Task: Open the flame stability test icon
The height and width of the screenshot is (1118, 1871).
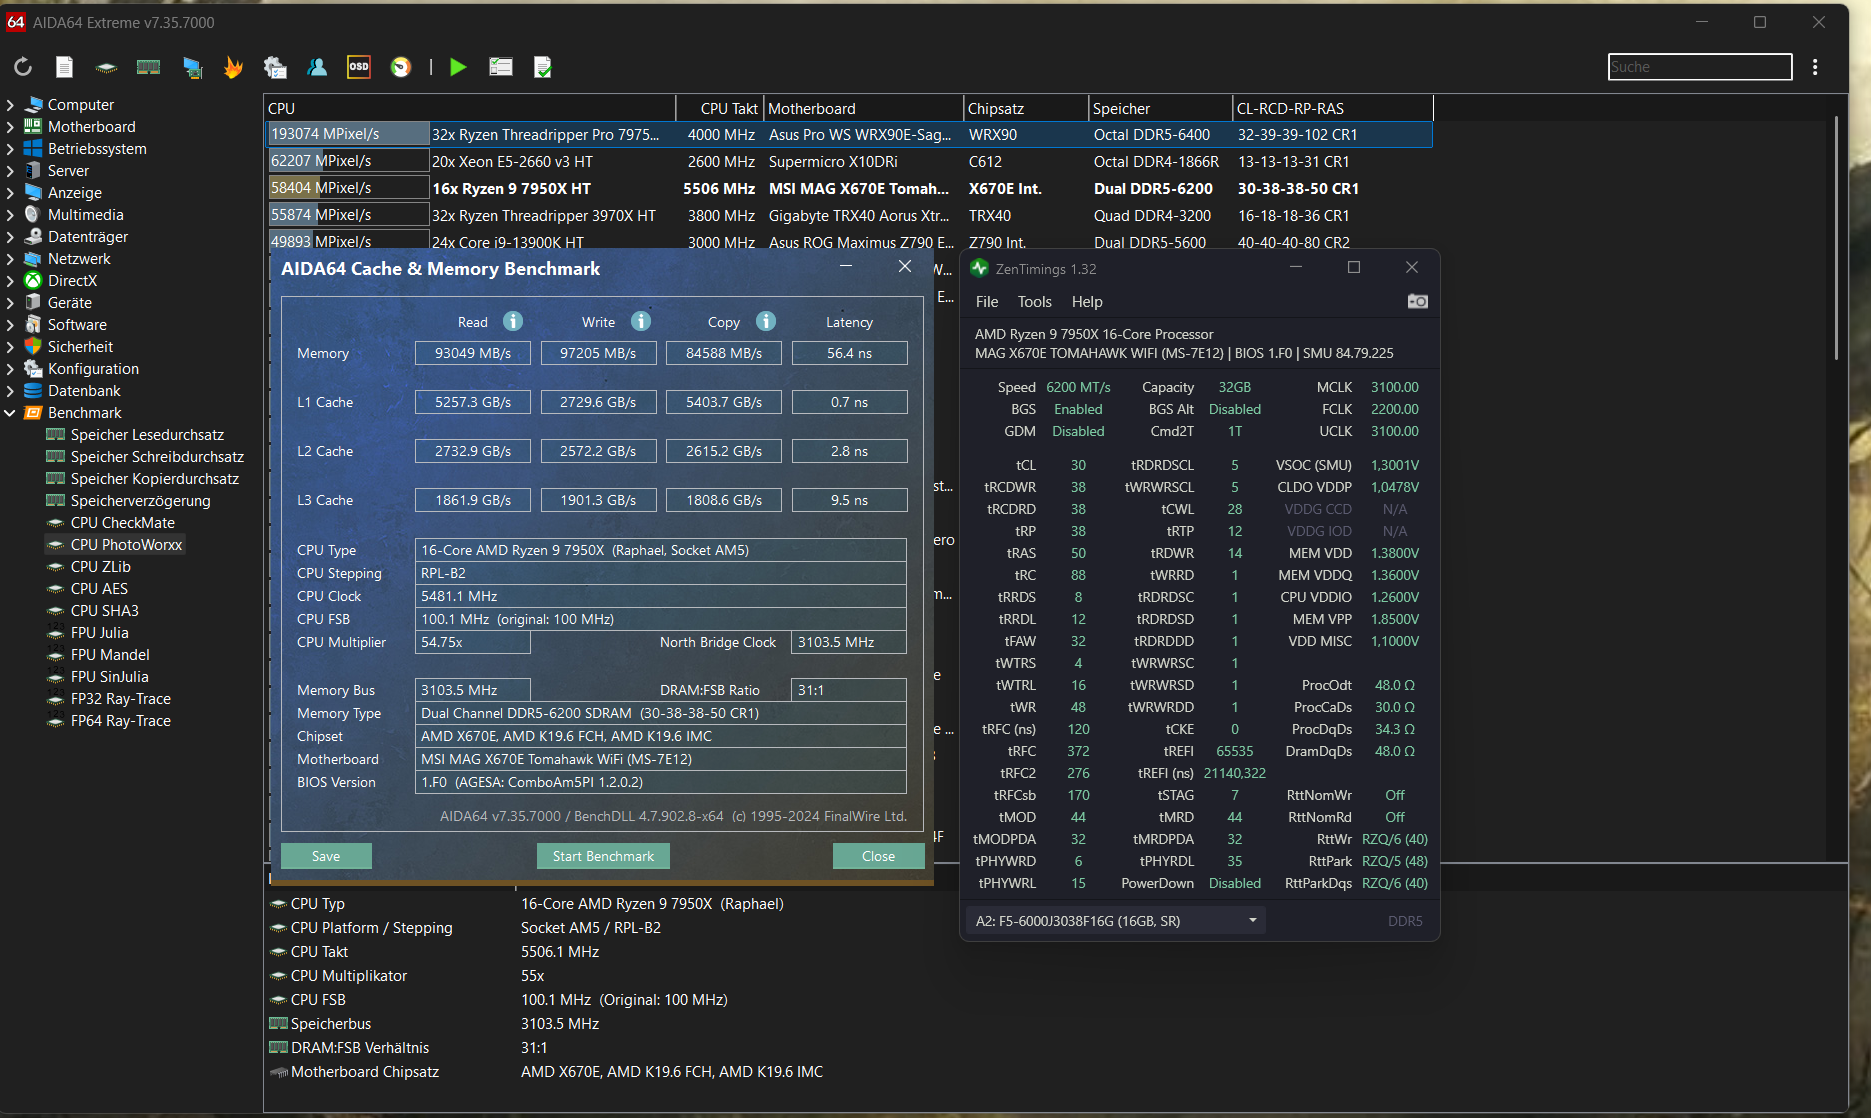Action: click(233, 67)
